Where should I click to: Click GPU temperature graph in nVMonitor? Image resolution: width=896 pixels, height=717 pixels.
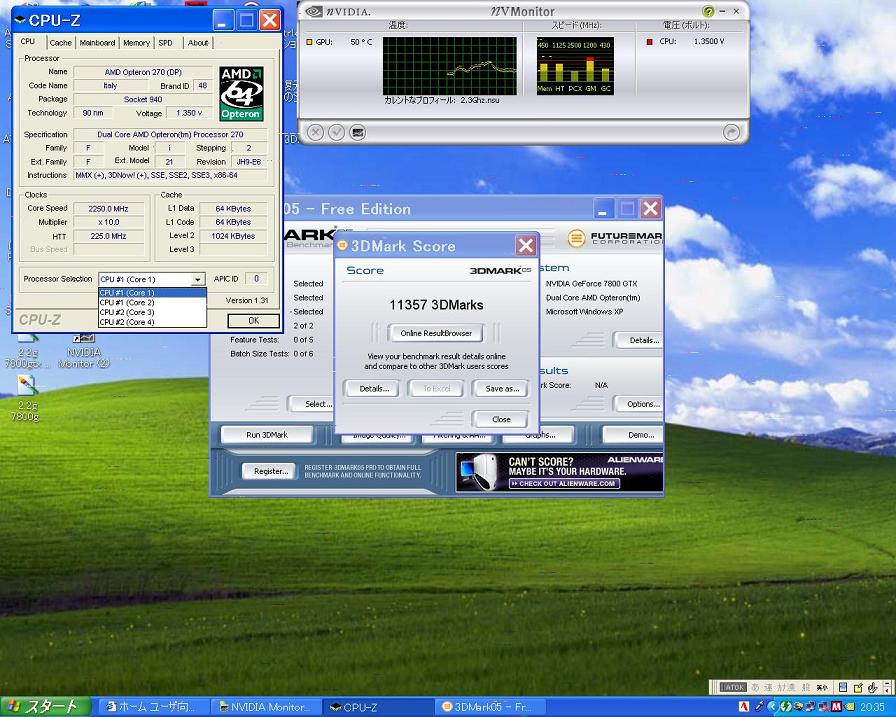tap(450, 66)
